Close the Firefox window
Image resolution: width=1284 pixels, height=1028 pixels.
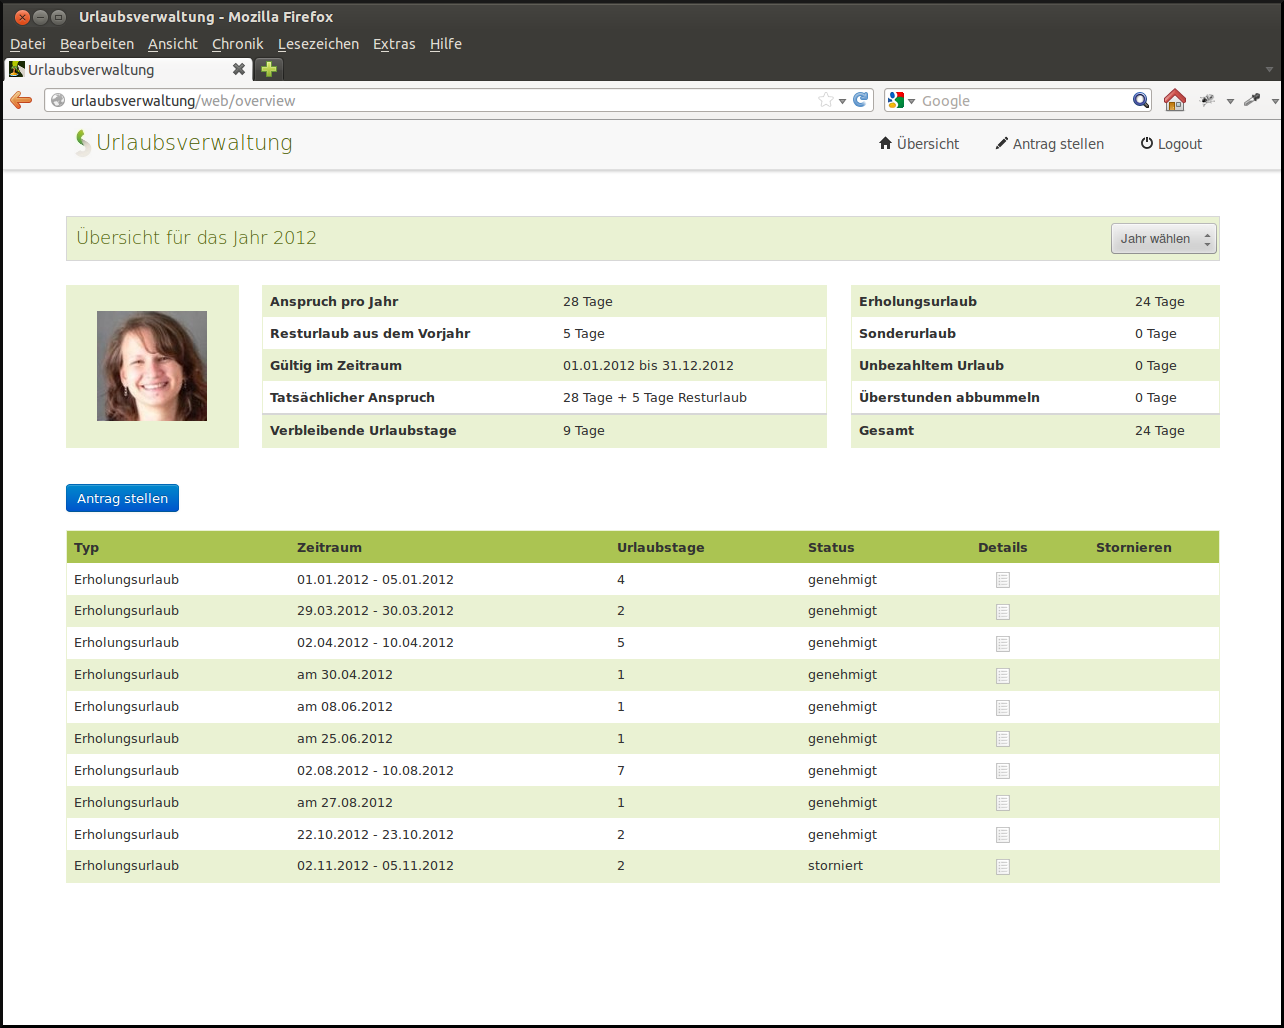22,17
